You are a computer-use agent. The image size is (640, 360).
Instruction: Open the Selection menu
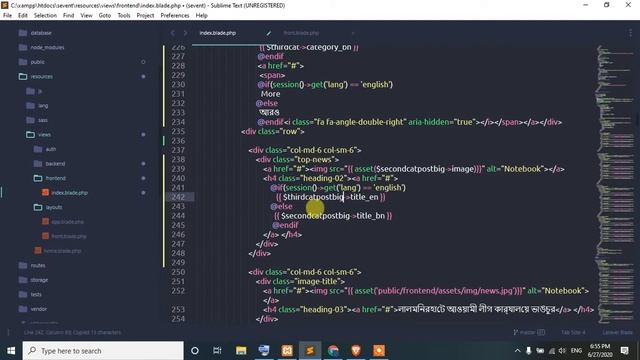45,16
